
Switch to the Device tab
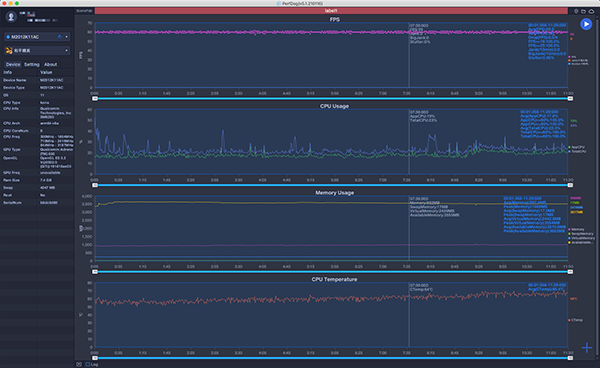[x=13, y=64]
